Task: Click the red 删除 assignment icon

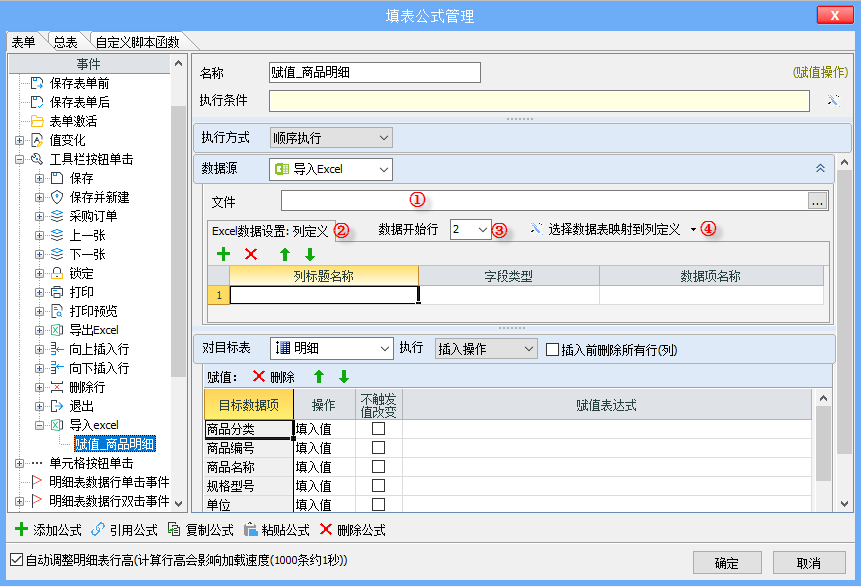Action: (x=259, y=377)
